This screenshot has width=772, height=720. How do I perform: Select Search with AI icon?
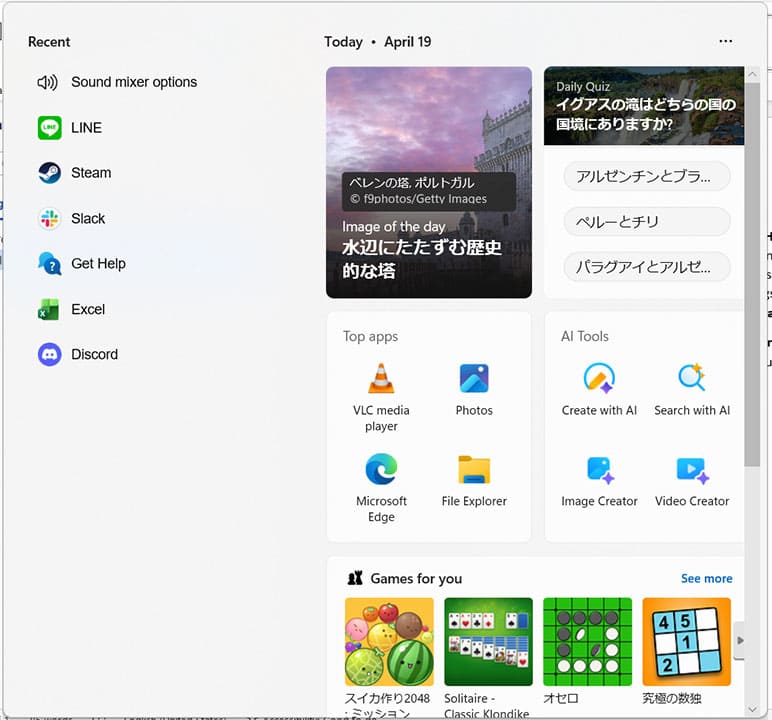click(x=692, y=377)
